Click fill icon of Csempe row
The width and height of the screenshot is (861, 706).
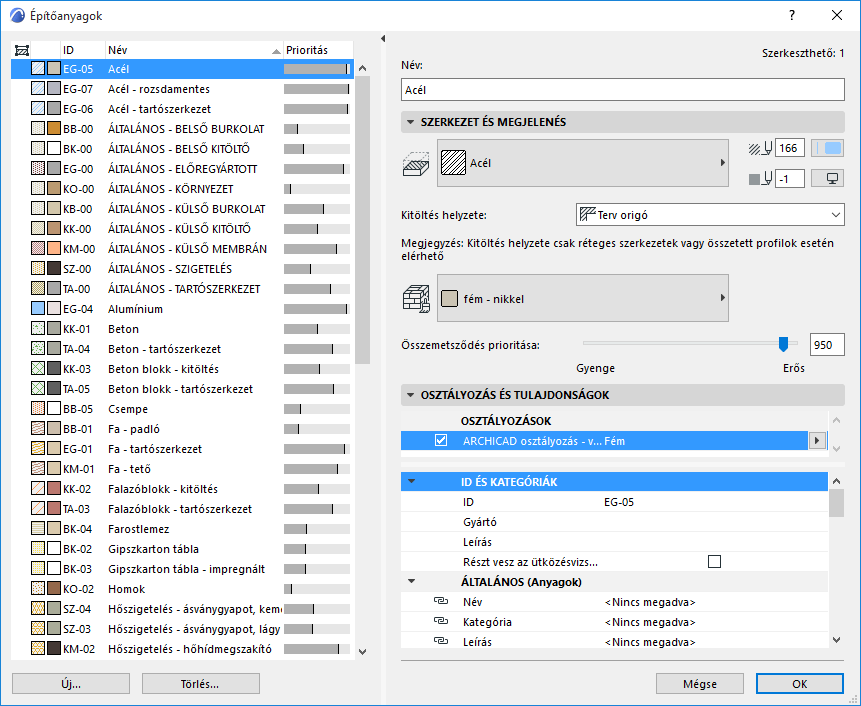point(38,408)
